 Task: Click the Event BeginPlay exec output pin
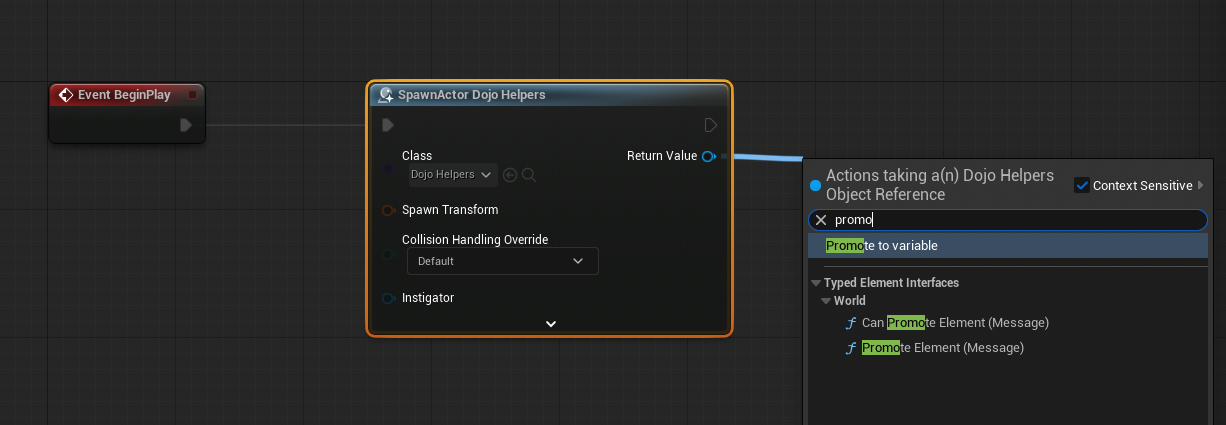coord(186,125)
